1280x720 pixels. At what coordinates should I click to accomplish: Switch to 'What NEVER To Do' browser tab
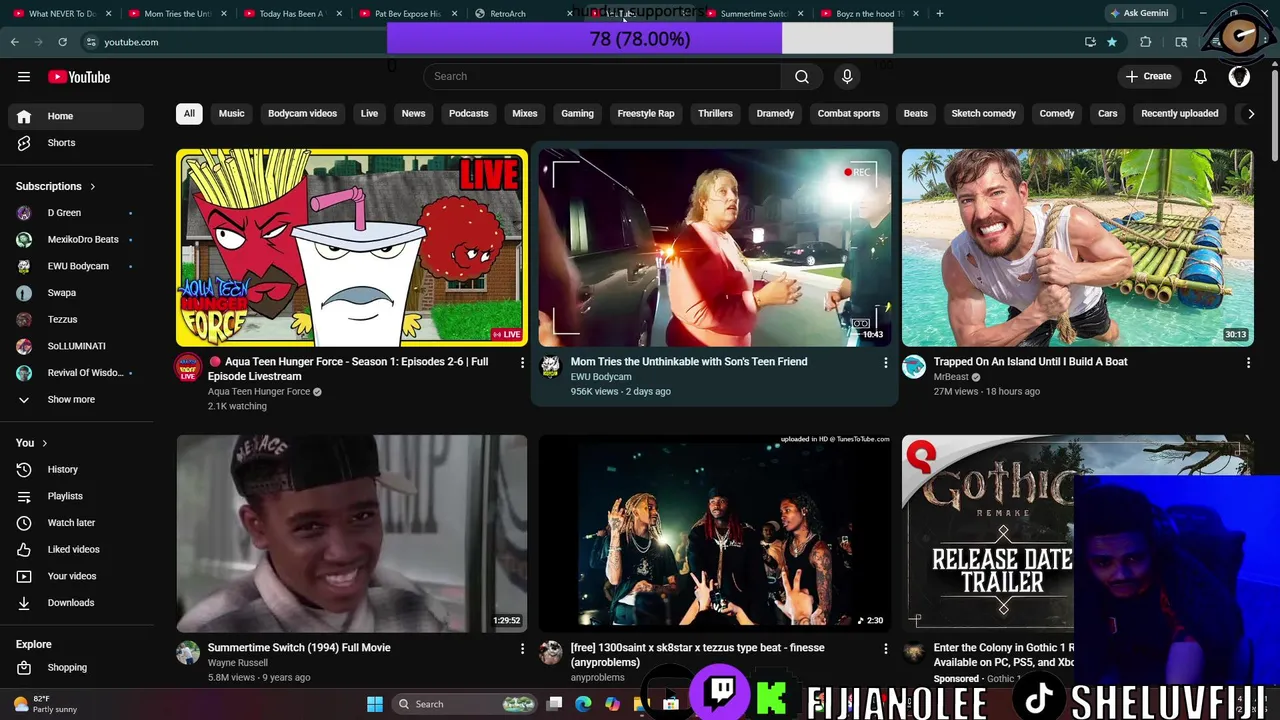point(60,14)
